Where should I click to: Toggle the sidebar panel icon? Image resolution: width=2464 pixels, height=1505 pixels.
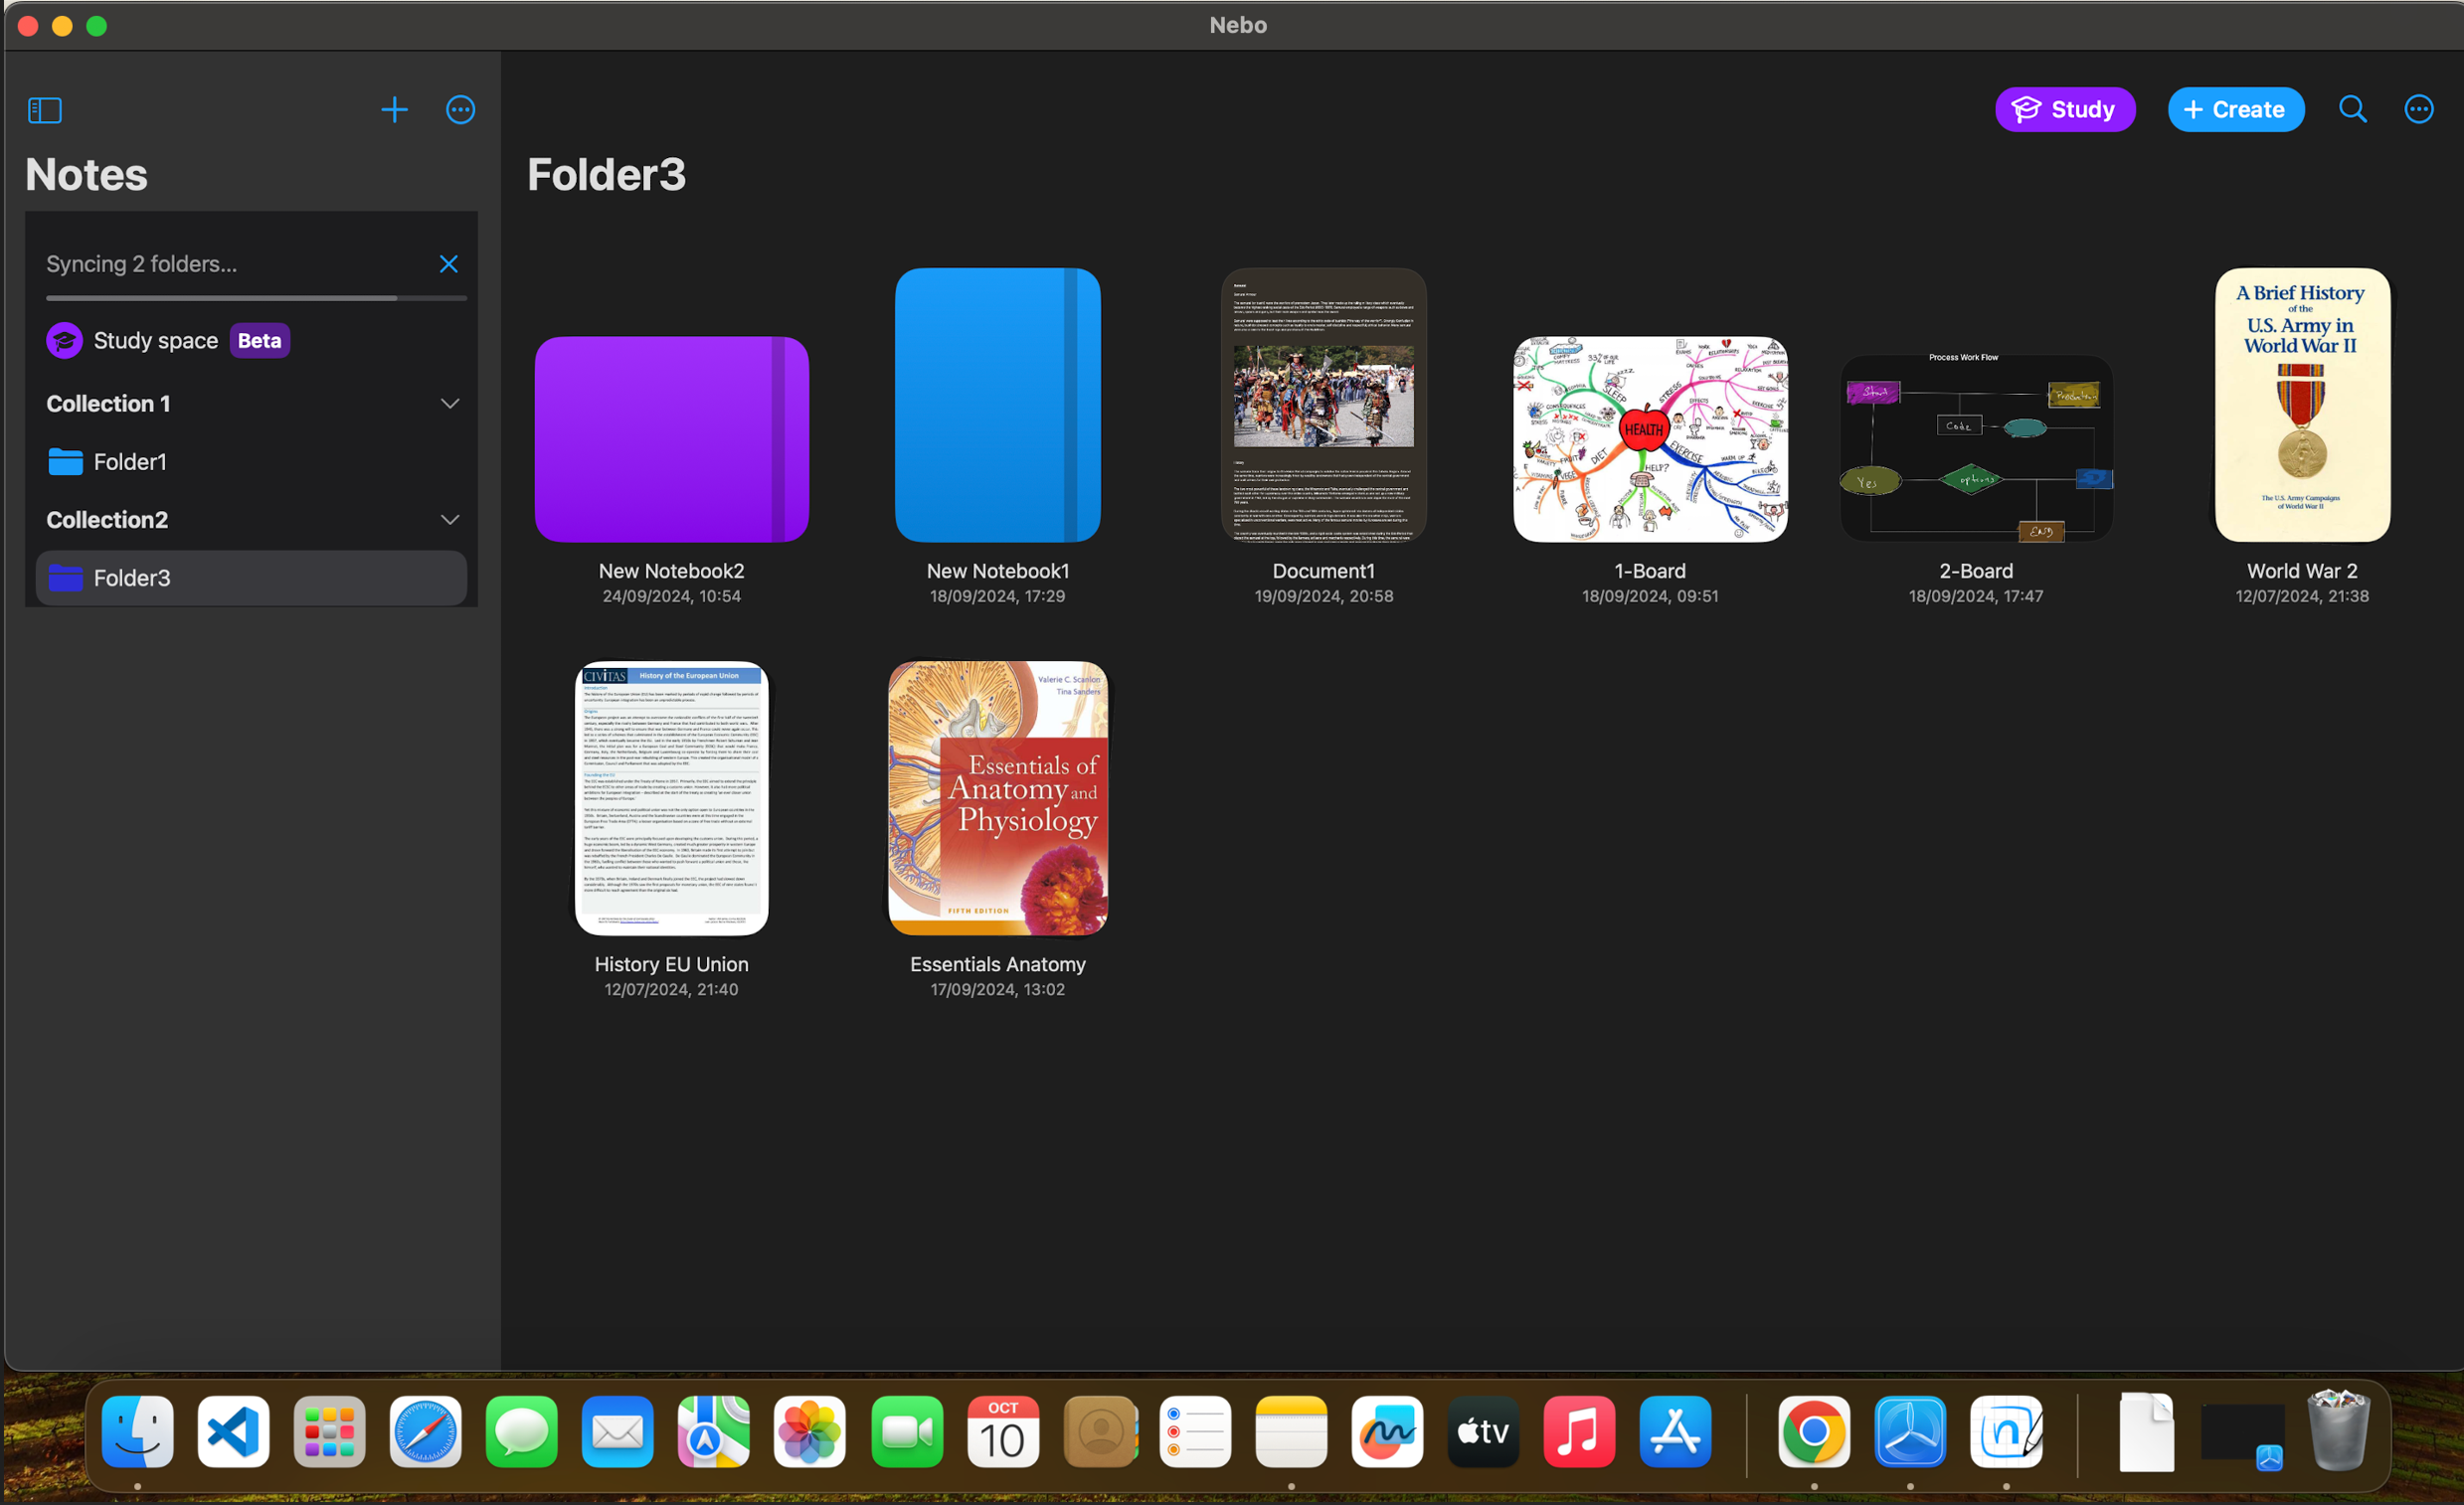(44, 110)
